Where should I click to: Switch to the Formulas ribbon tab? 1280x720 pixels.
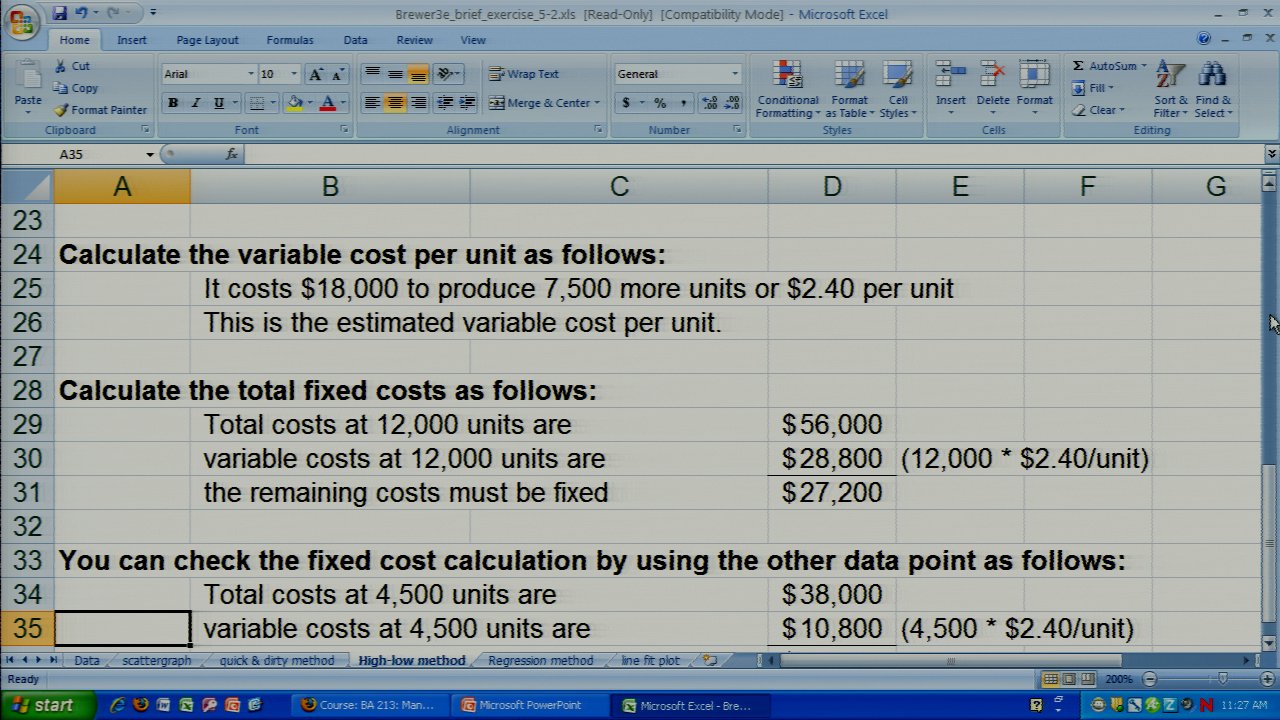(289, 40)
